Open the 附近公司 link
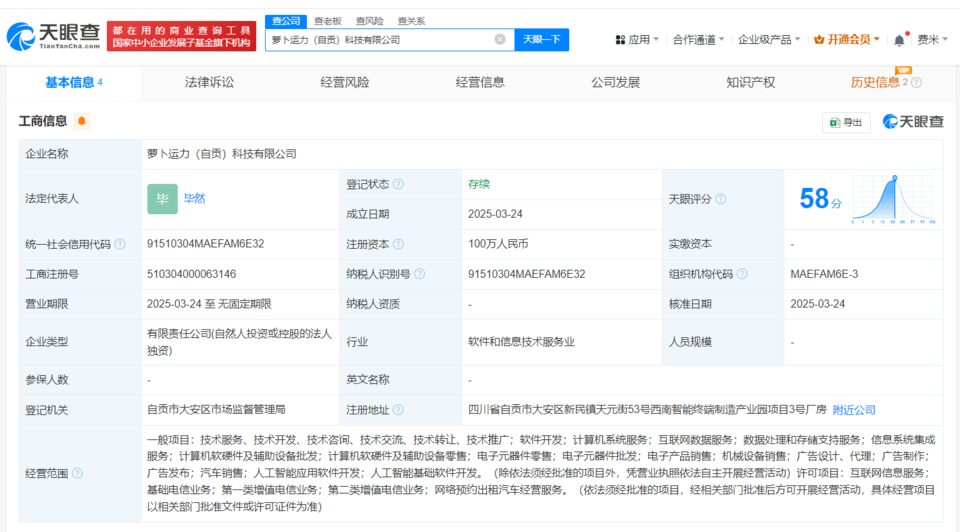The height and width of the screenshot is (532, 960). click(854, 410)
